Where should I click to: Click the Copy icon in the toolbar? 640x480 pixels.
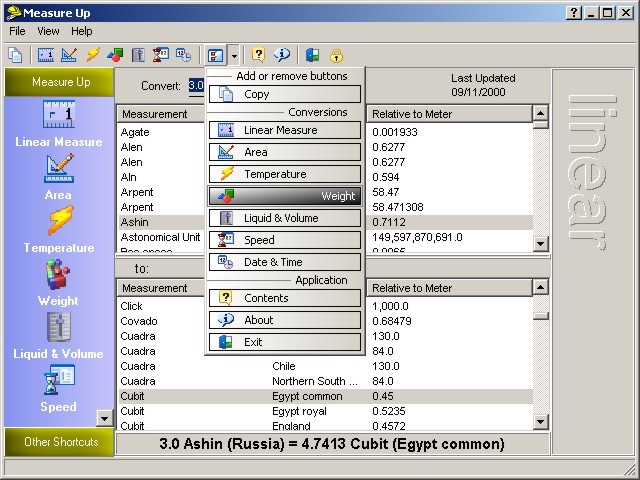tap(15, 55)
